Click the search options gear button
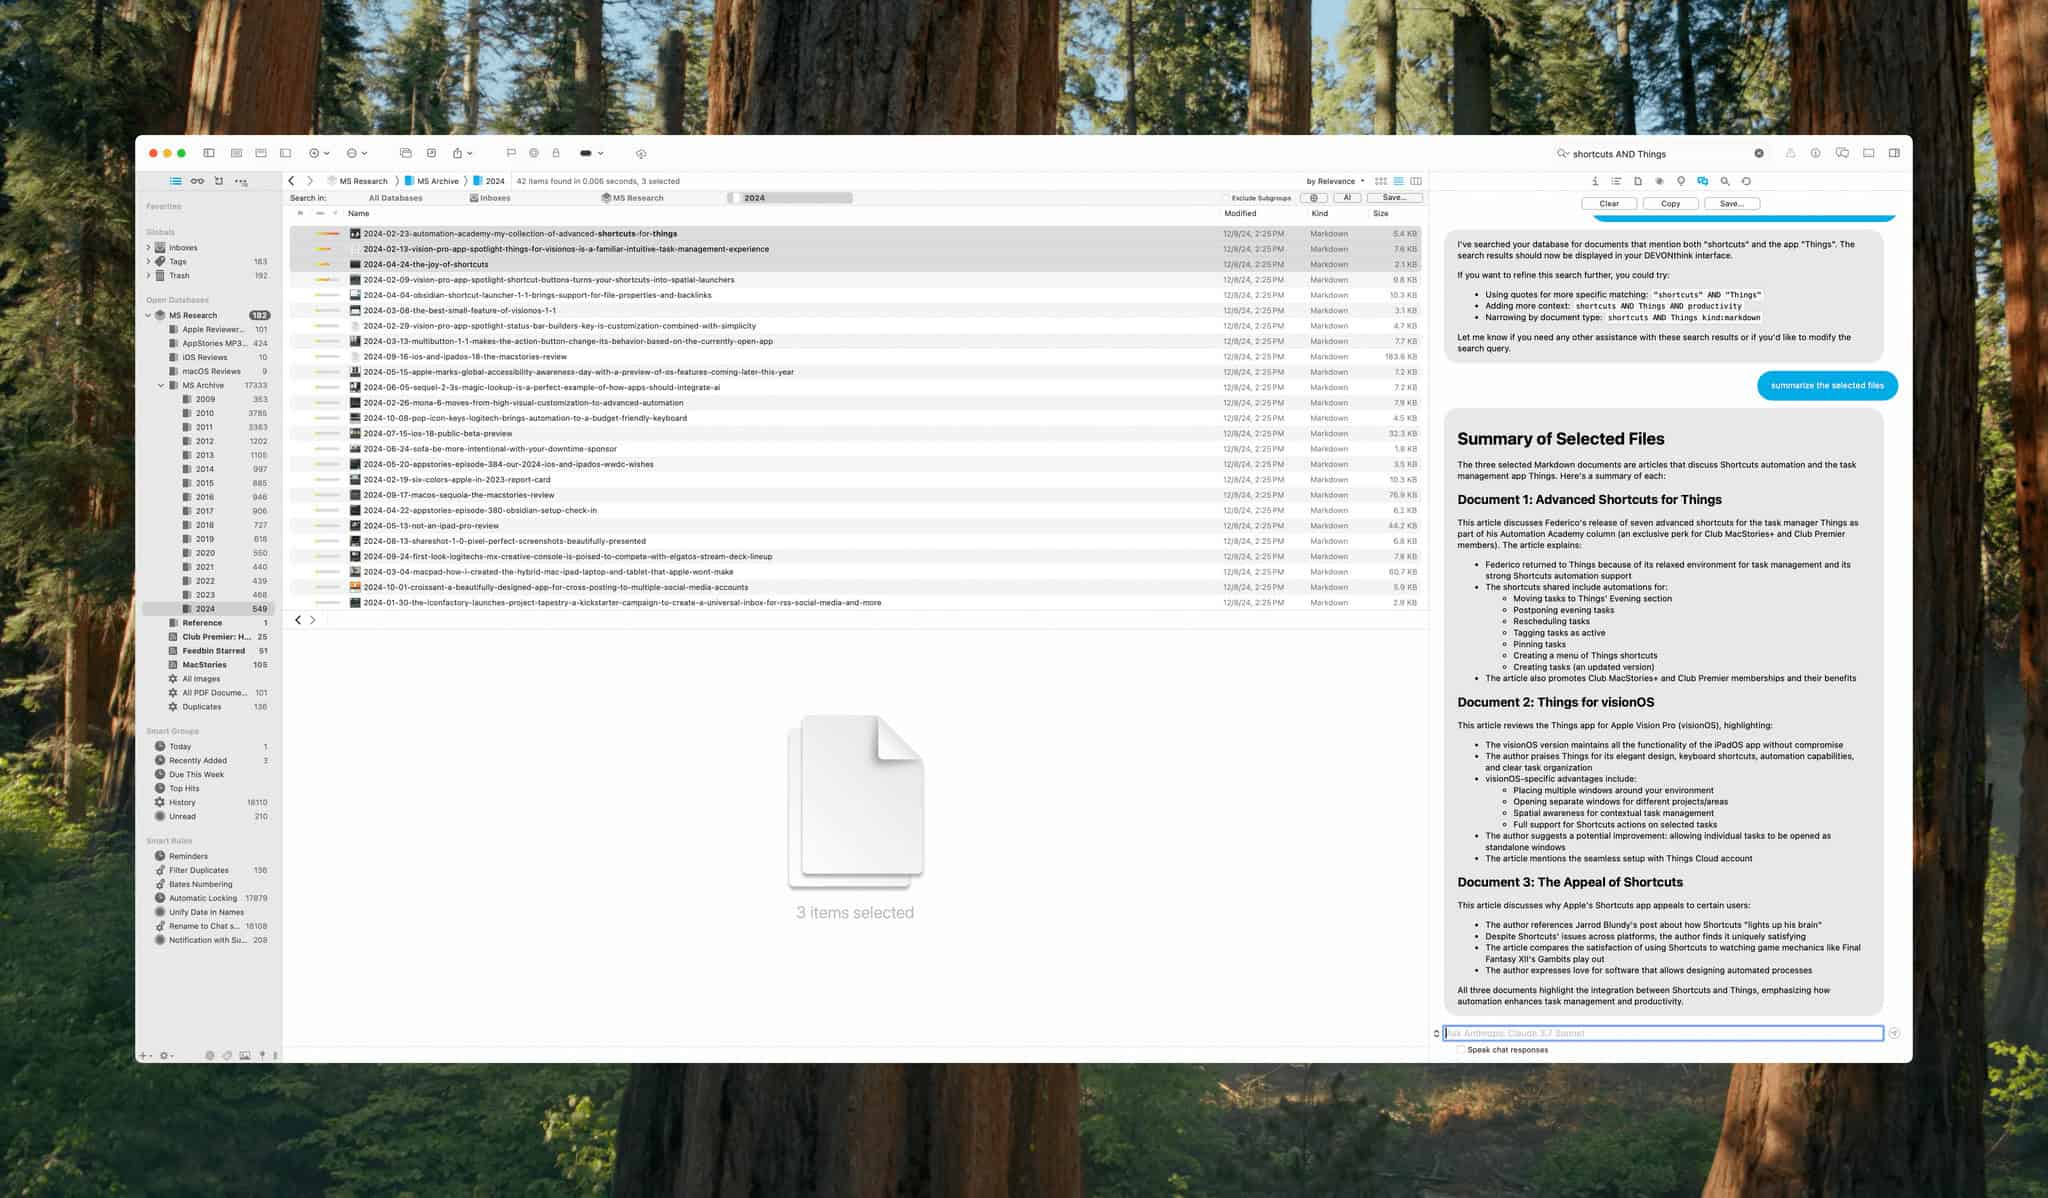The height and width of the screenshot is (1198, 2048). click(1314, 198)
